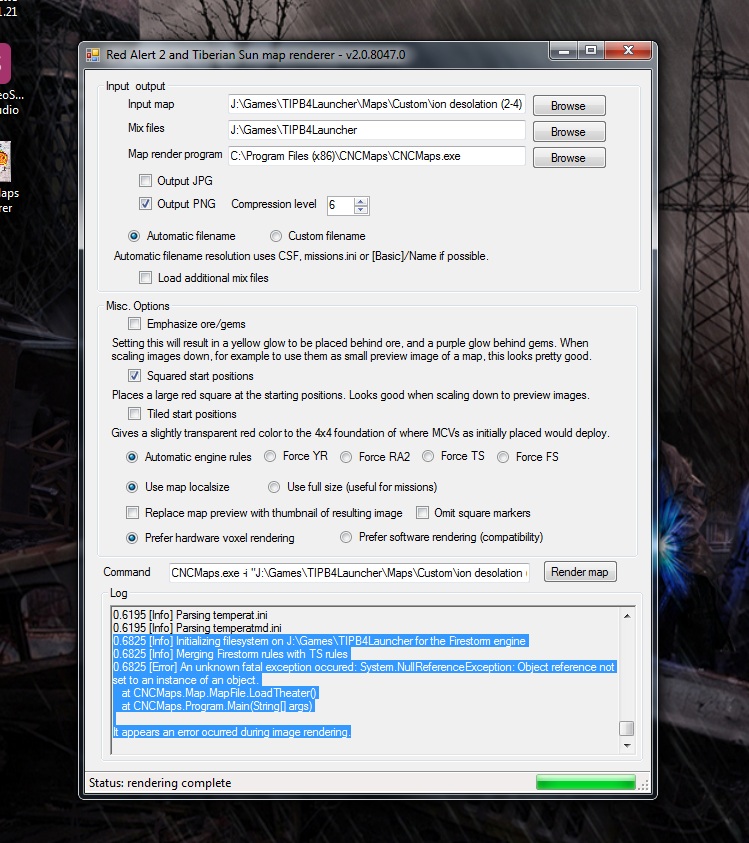The width and height of the screenshot is (749, 843).
Task: Uncheck the Output PNG option
Action: tap(146, 204)
